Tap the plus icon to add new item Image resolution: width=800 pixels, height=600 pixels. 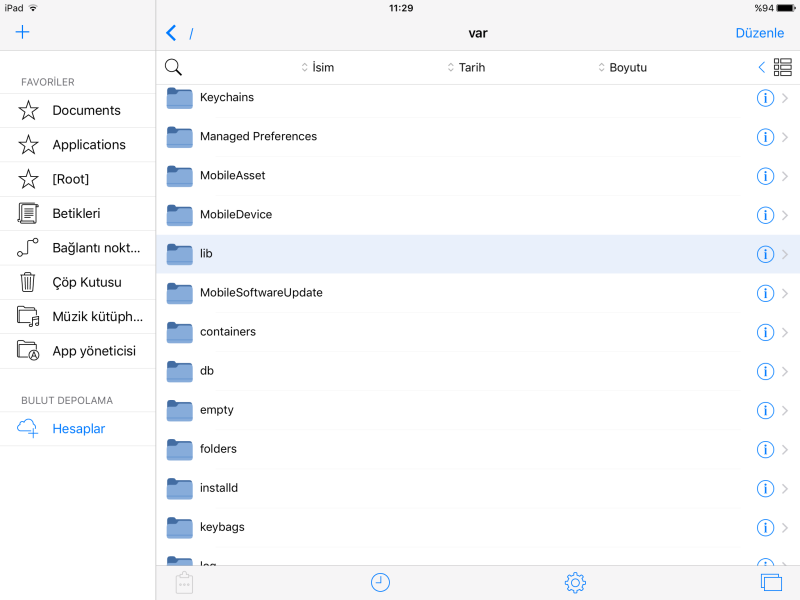pyautogui.click(x=22, y=32)
